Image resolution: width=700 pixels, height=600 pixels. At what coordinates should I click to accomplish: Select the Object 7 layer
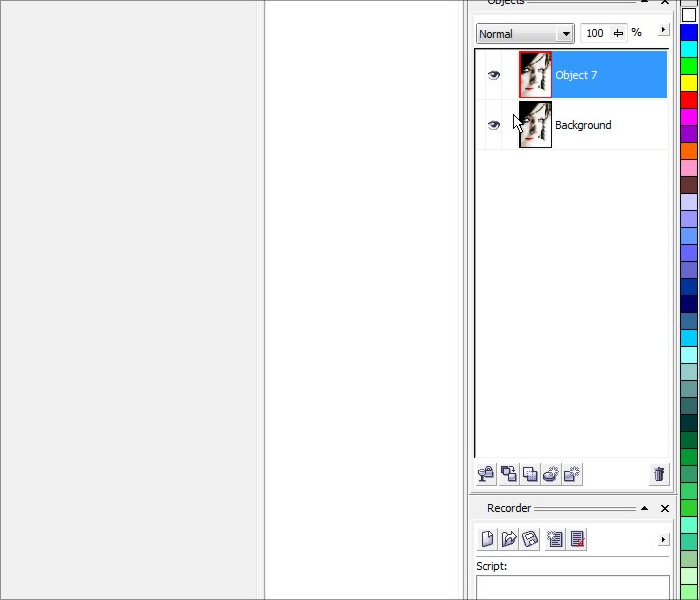click(608, 75)
